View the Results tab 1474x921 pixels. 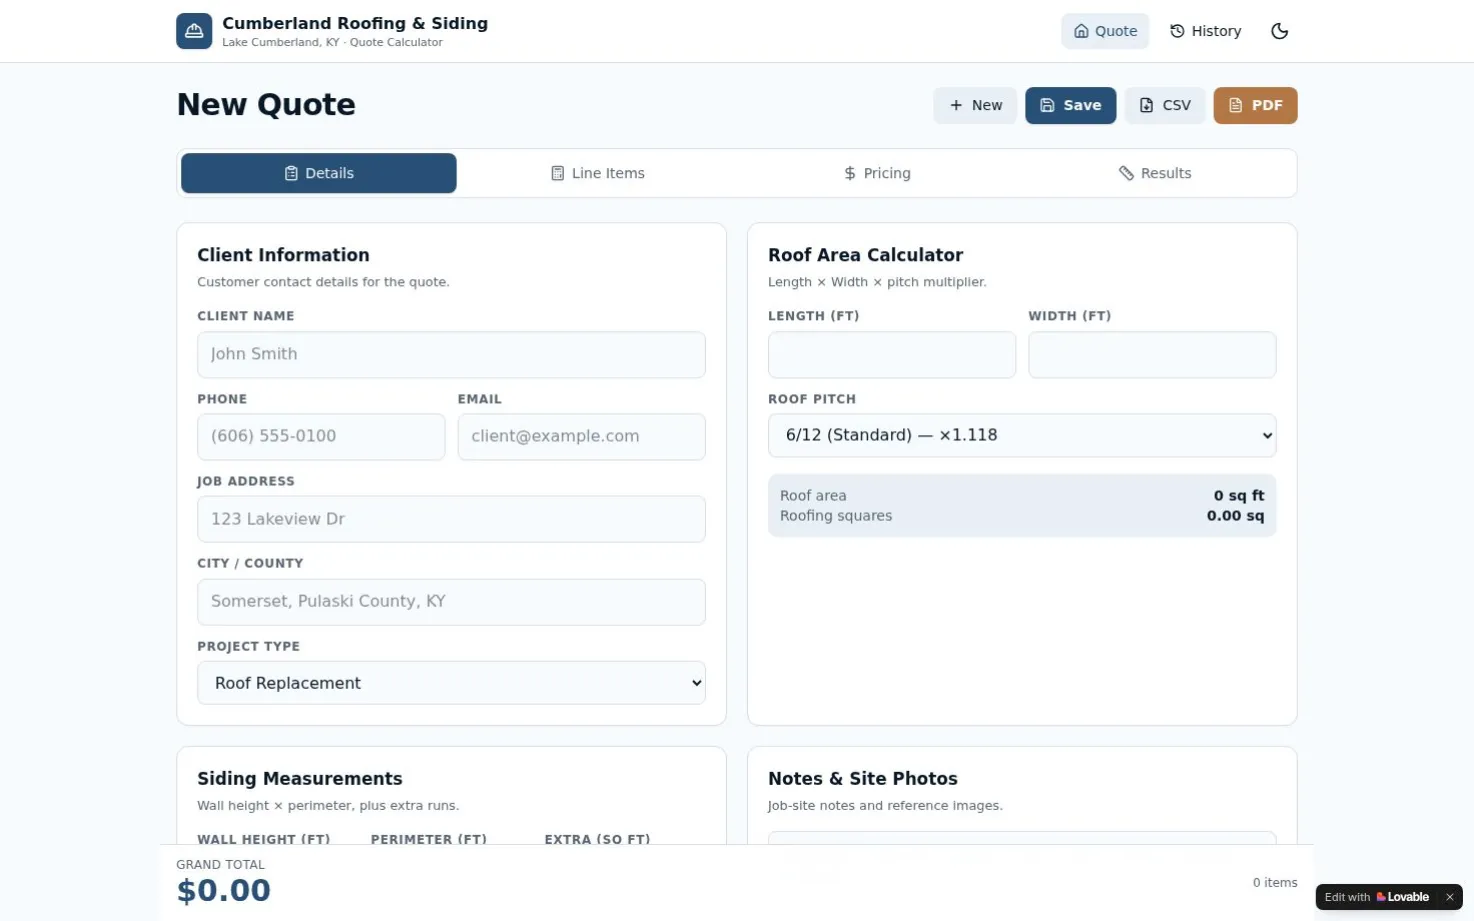[x=1155, y=173]
